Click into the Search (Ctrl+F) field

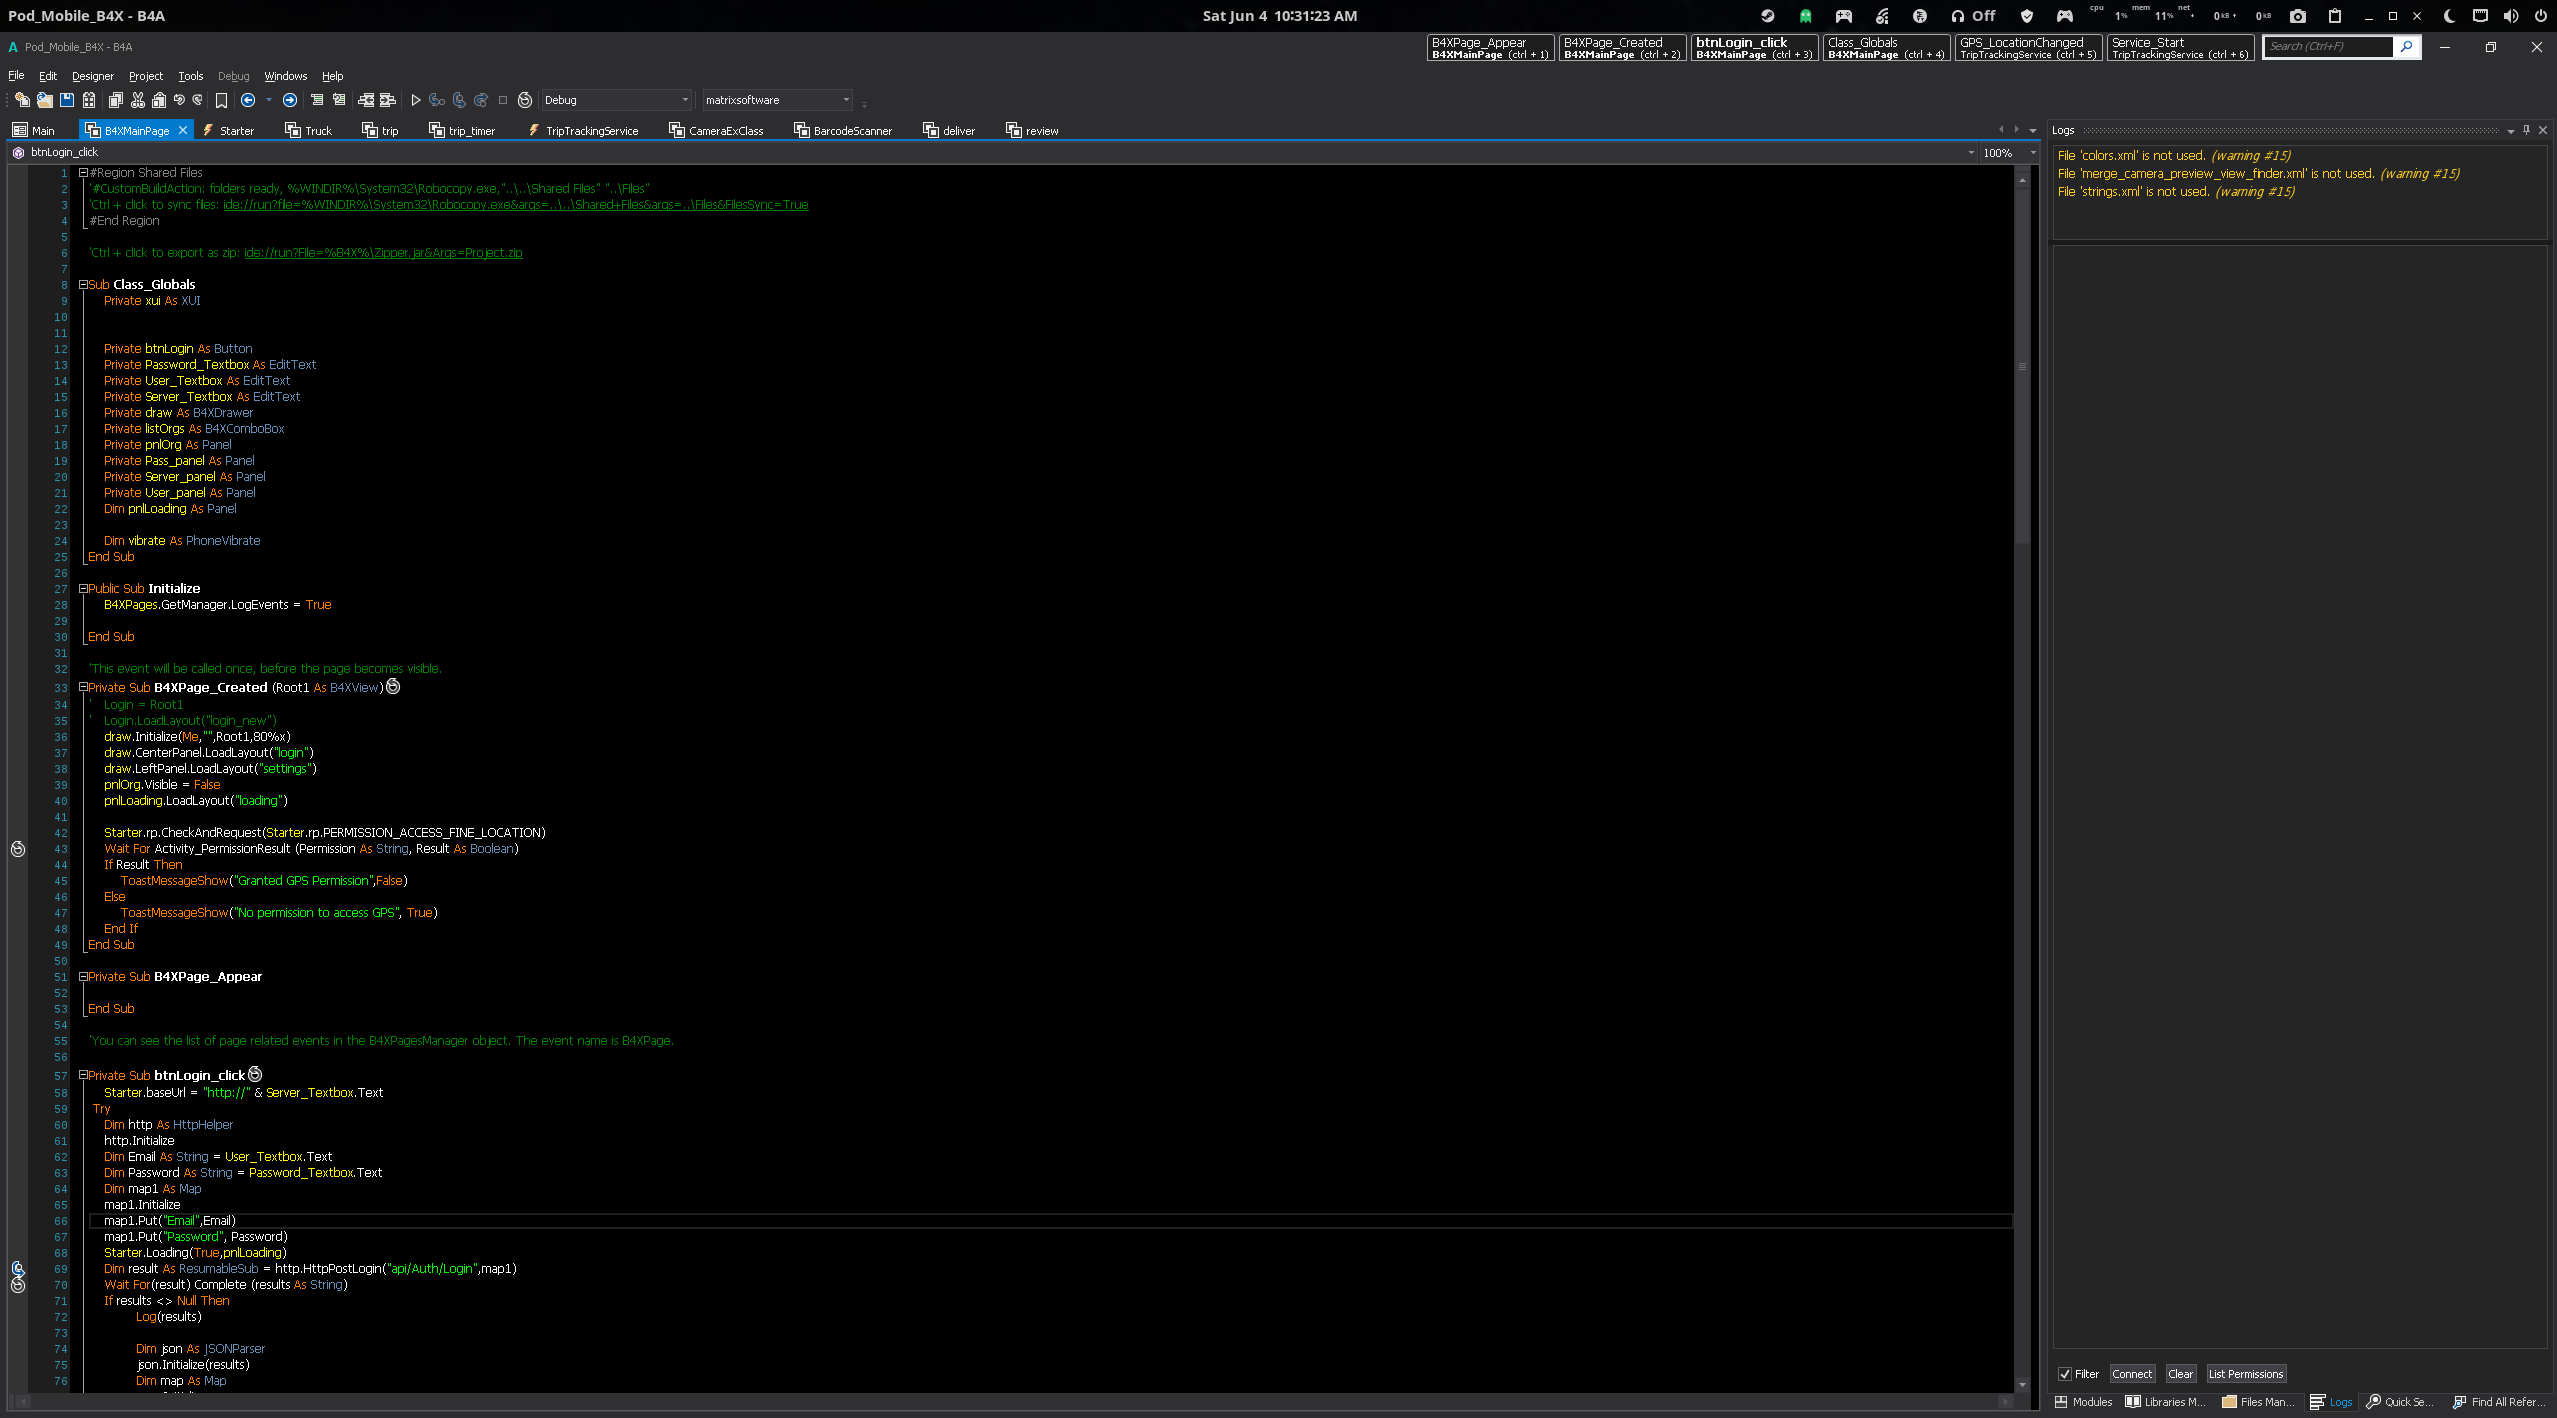click(2326, 47)
